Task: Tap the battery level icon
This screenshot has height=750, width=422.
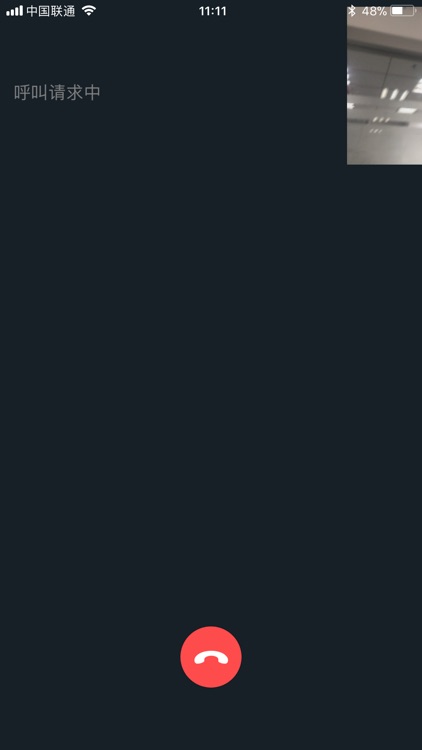Action: (403, 11)
